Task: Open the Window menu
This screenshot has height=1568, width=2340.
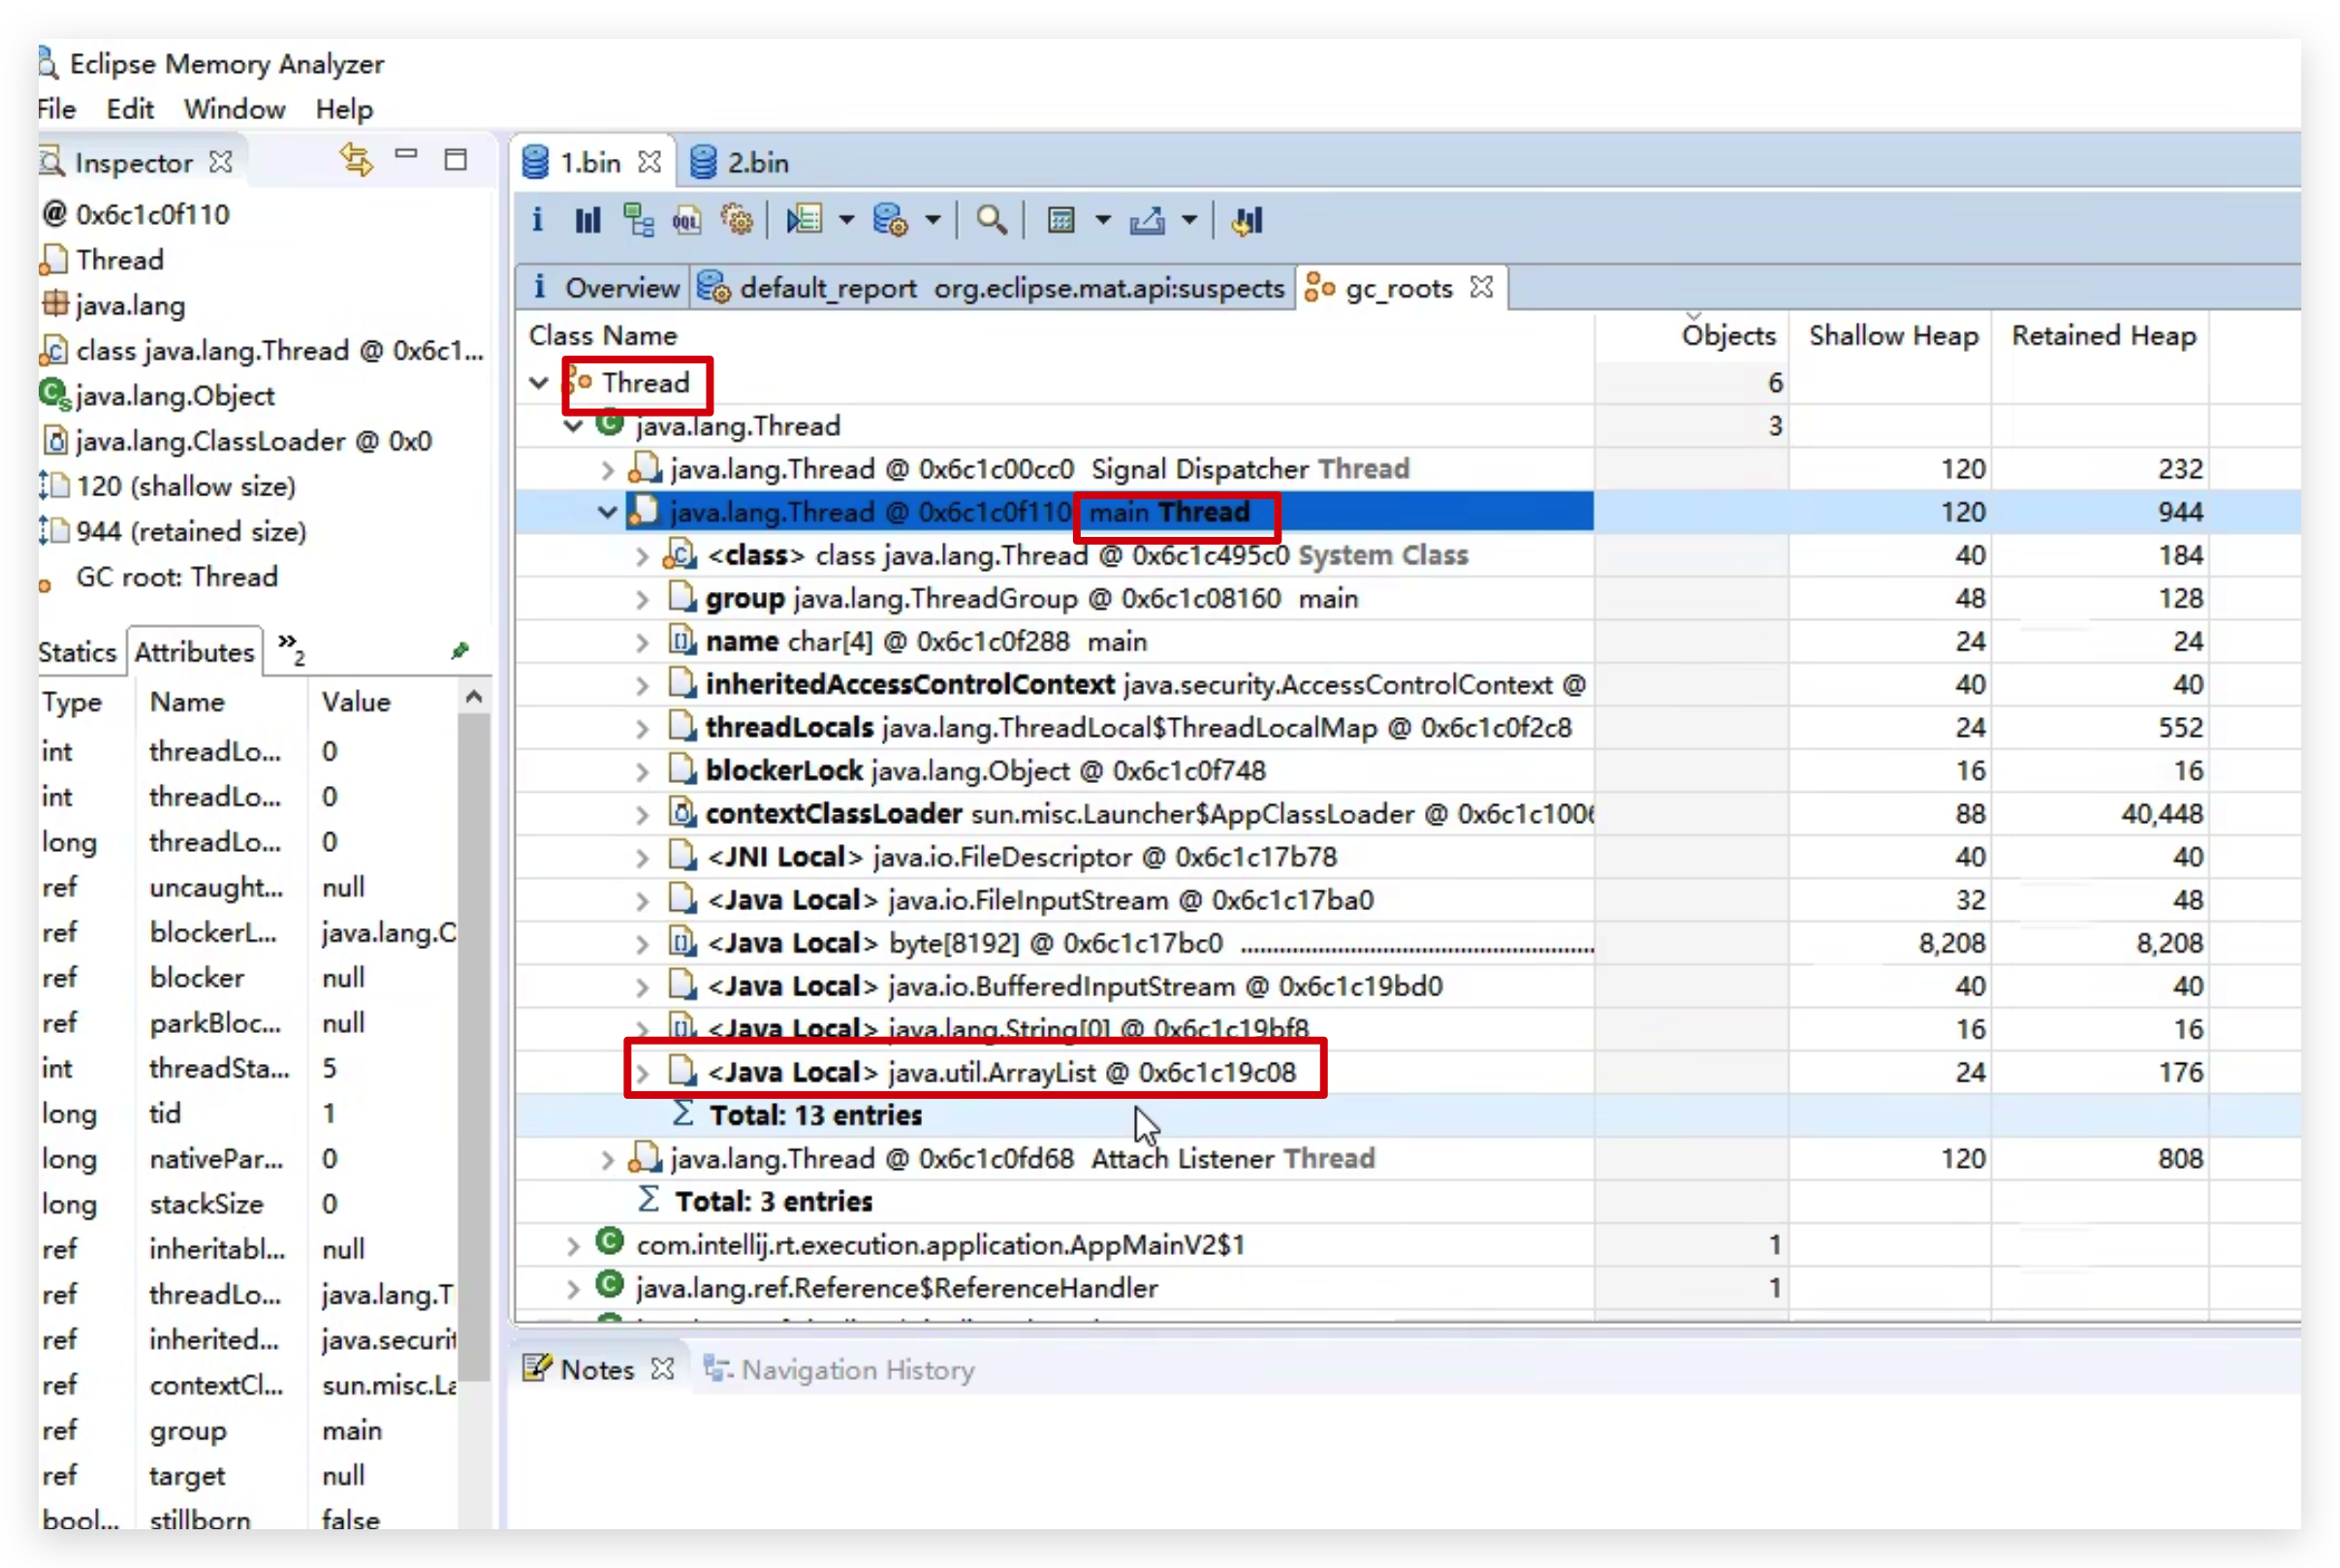Action: (x=234, y=109)
